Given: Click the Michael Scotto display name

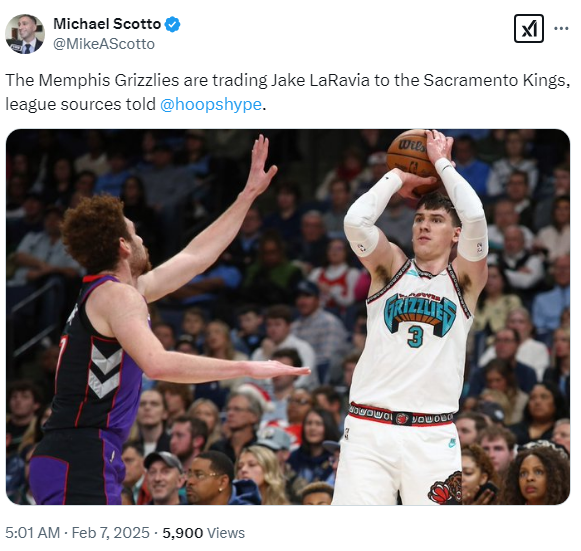Looking at the screenshot, I should tap(107, 24).
